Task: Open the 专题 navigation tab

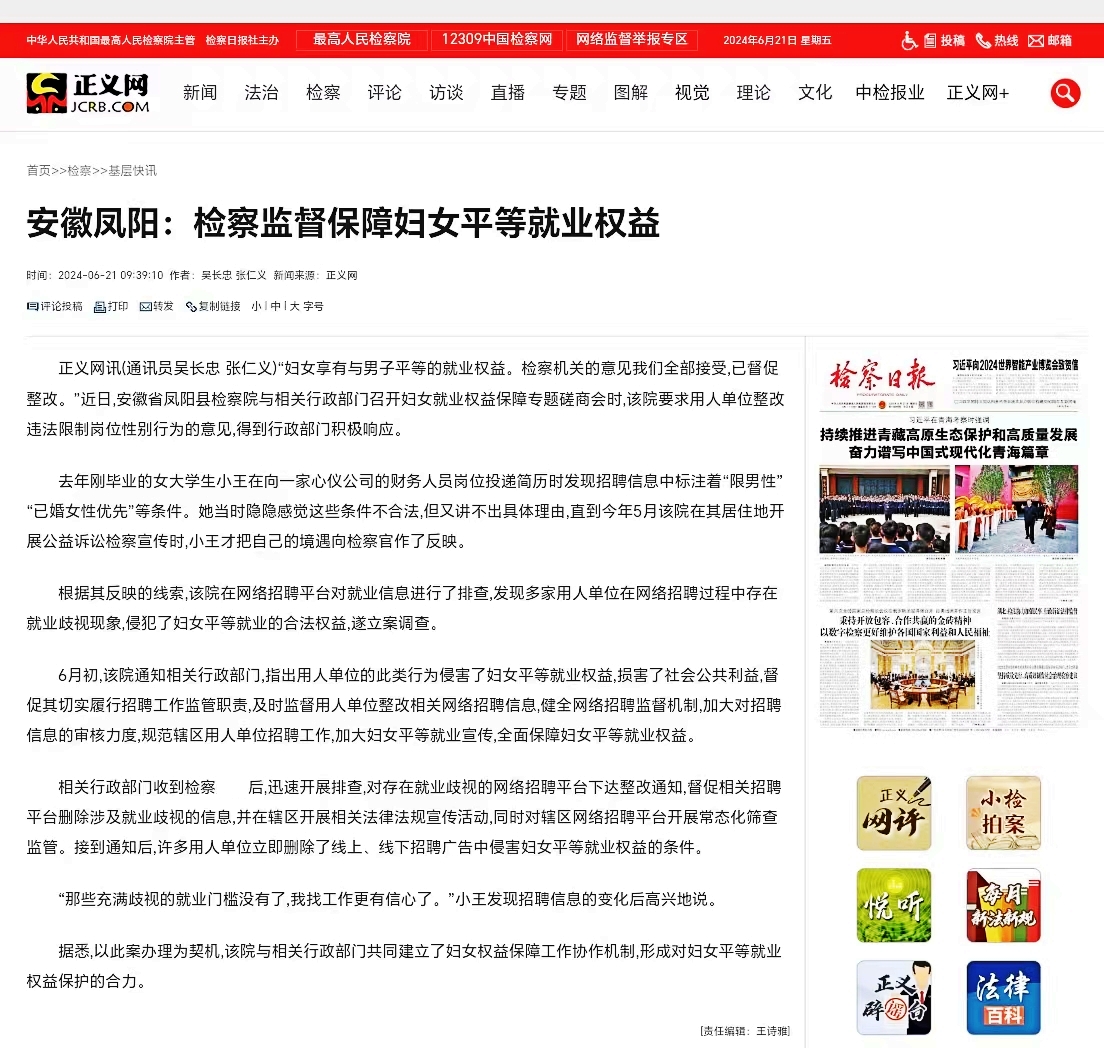Action: tap(569, 93)
